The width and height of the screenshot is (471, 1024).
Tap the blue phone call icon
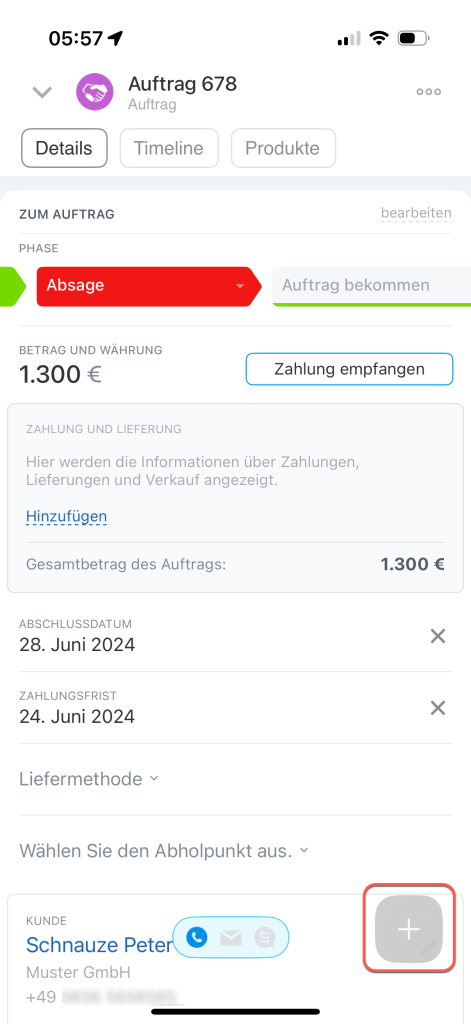click(197, 937)
